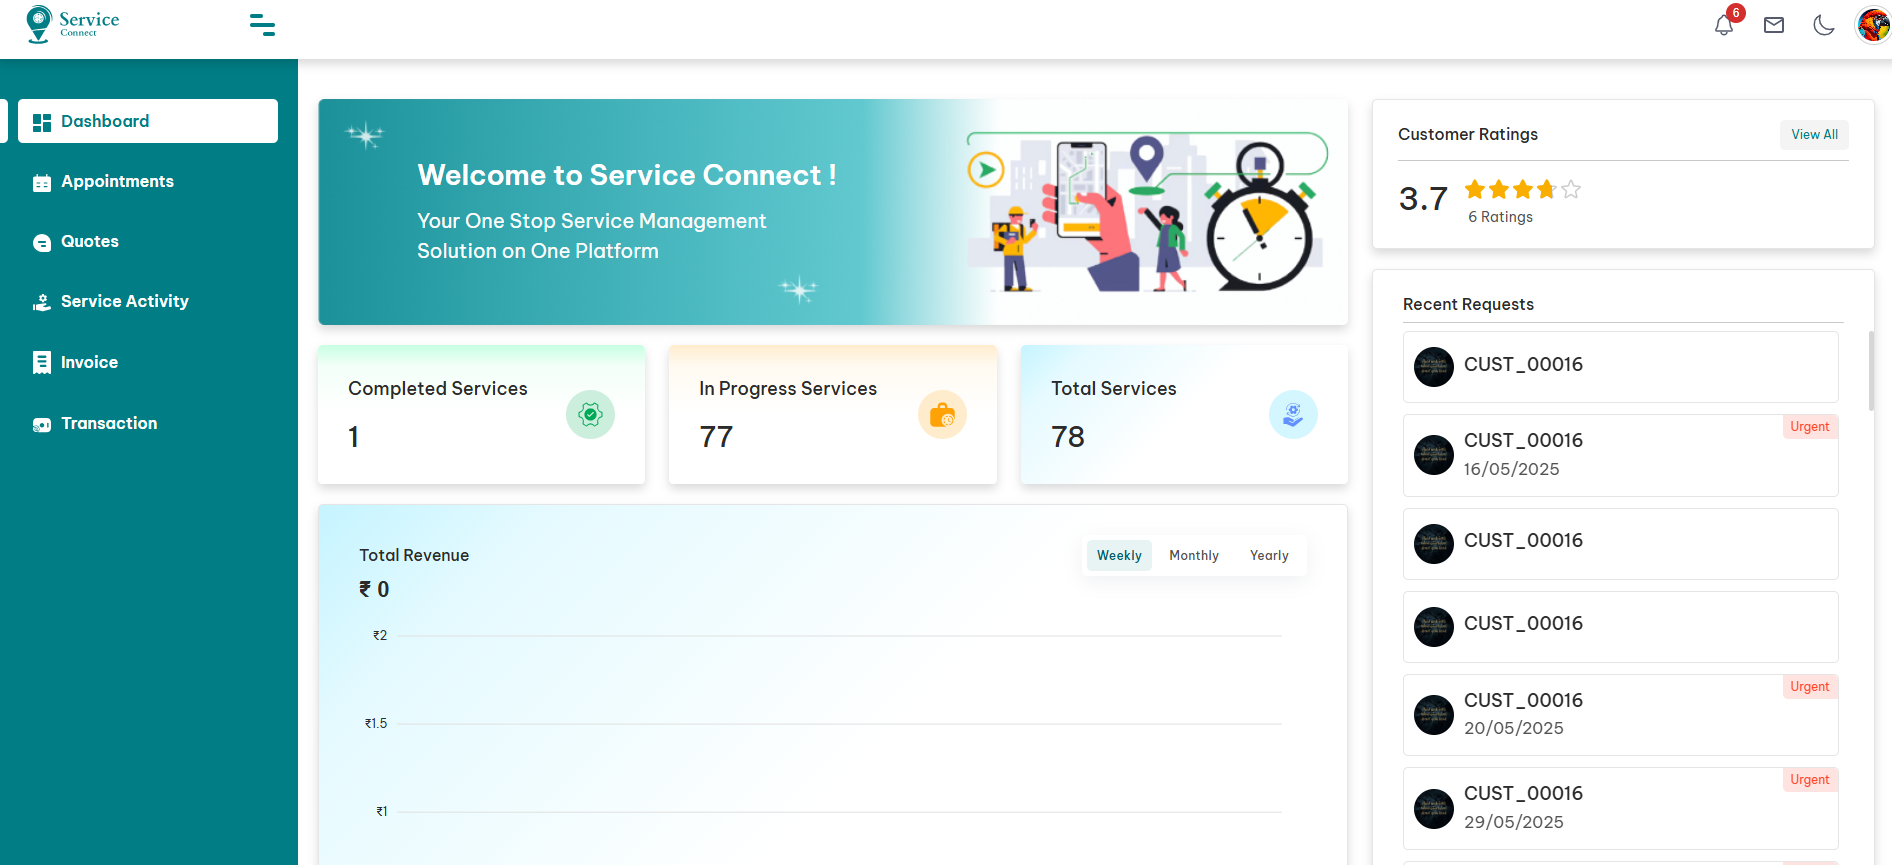Screen dimensions: 1892x865
Task: Navigate to the Invoice section
Action: coord(89,363)
